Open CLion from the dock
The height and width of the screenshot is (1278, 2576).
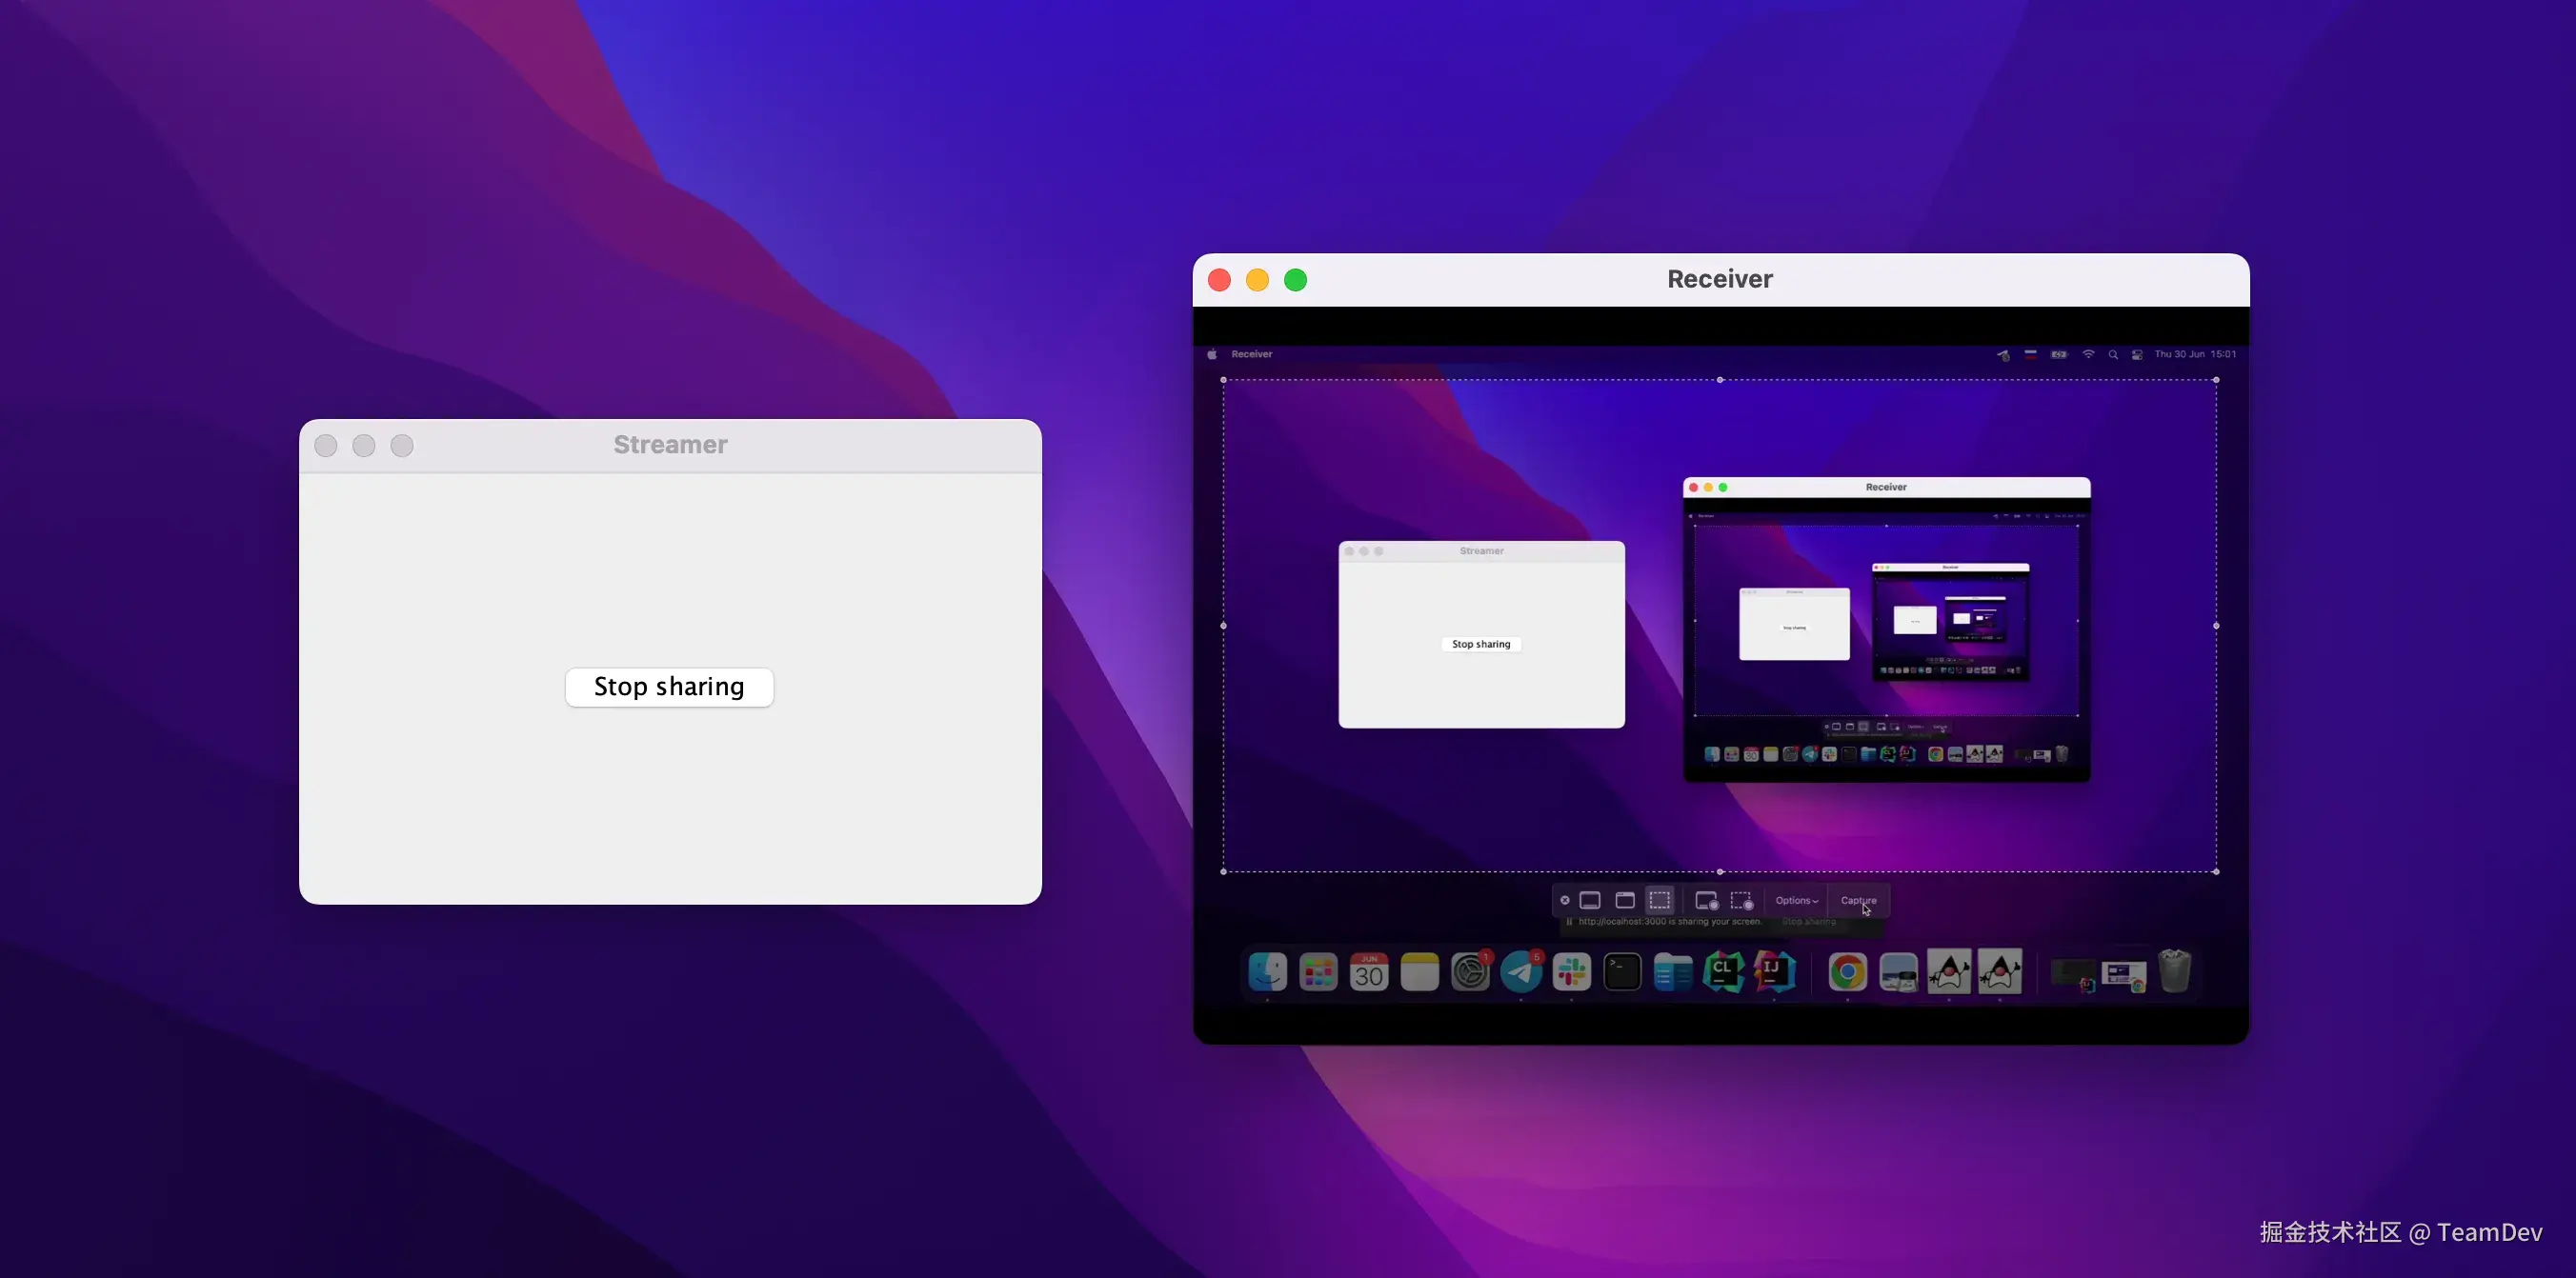[x=1723, y=972]
